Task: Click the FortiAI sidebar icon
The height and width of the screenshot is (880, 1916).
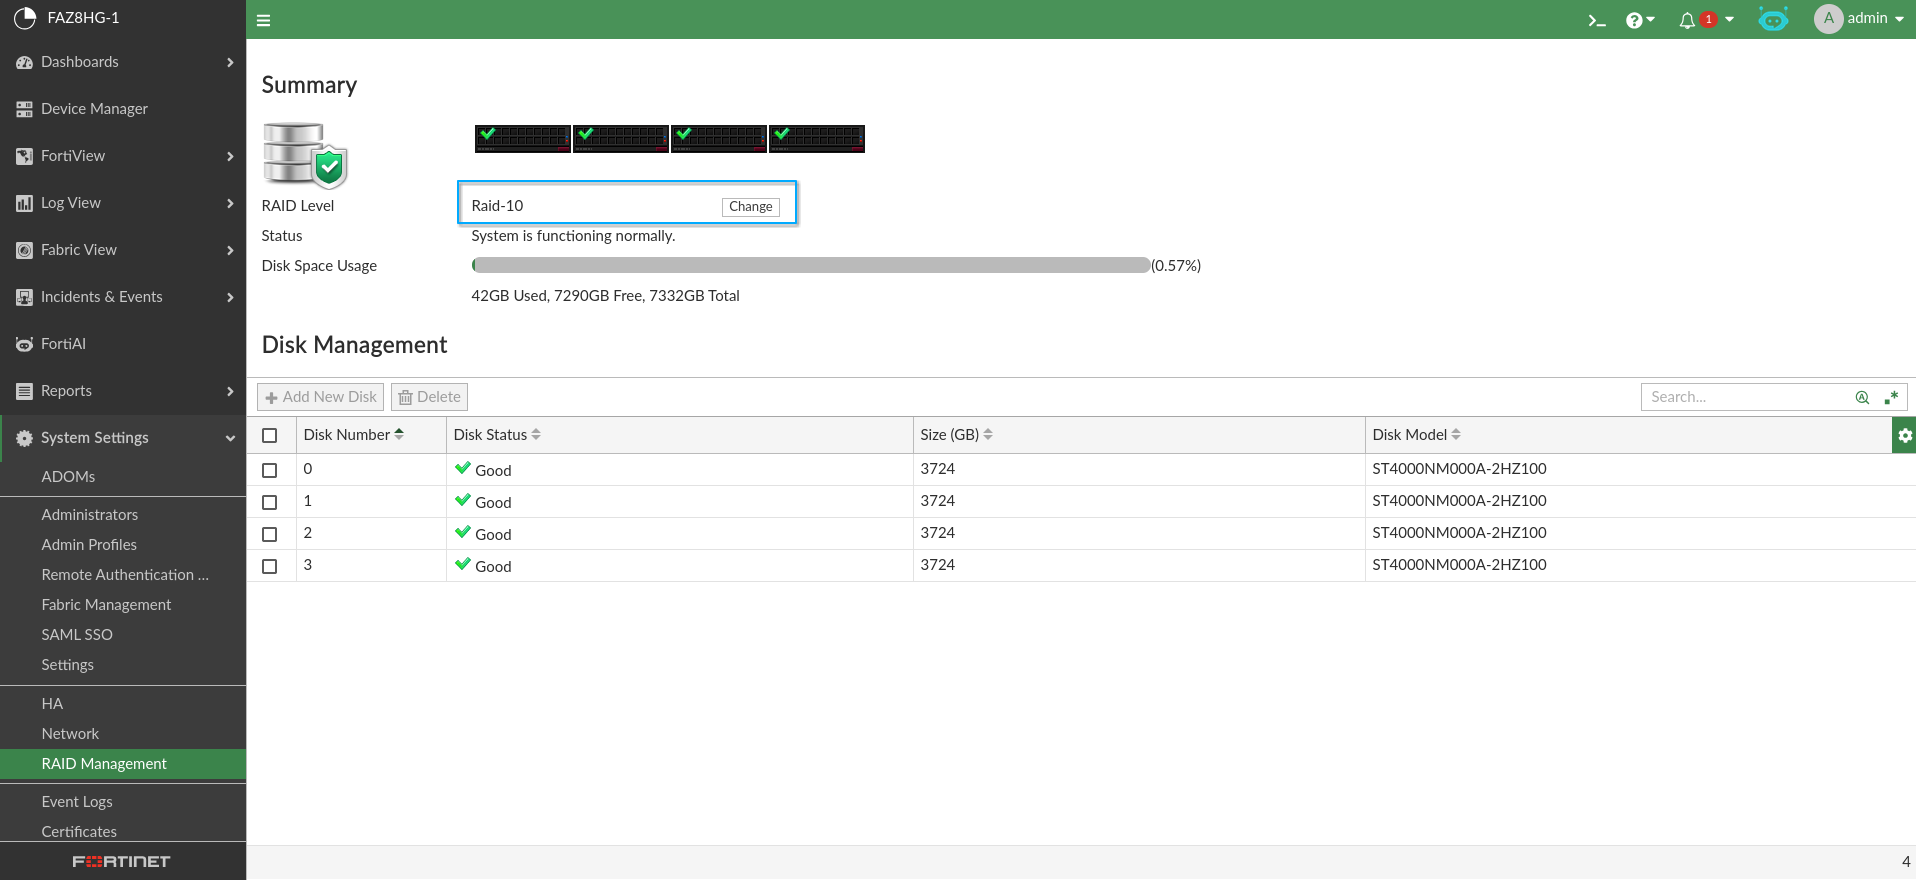Action: pos(24,344)
